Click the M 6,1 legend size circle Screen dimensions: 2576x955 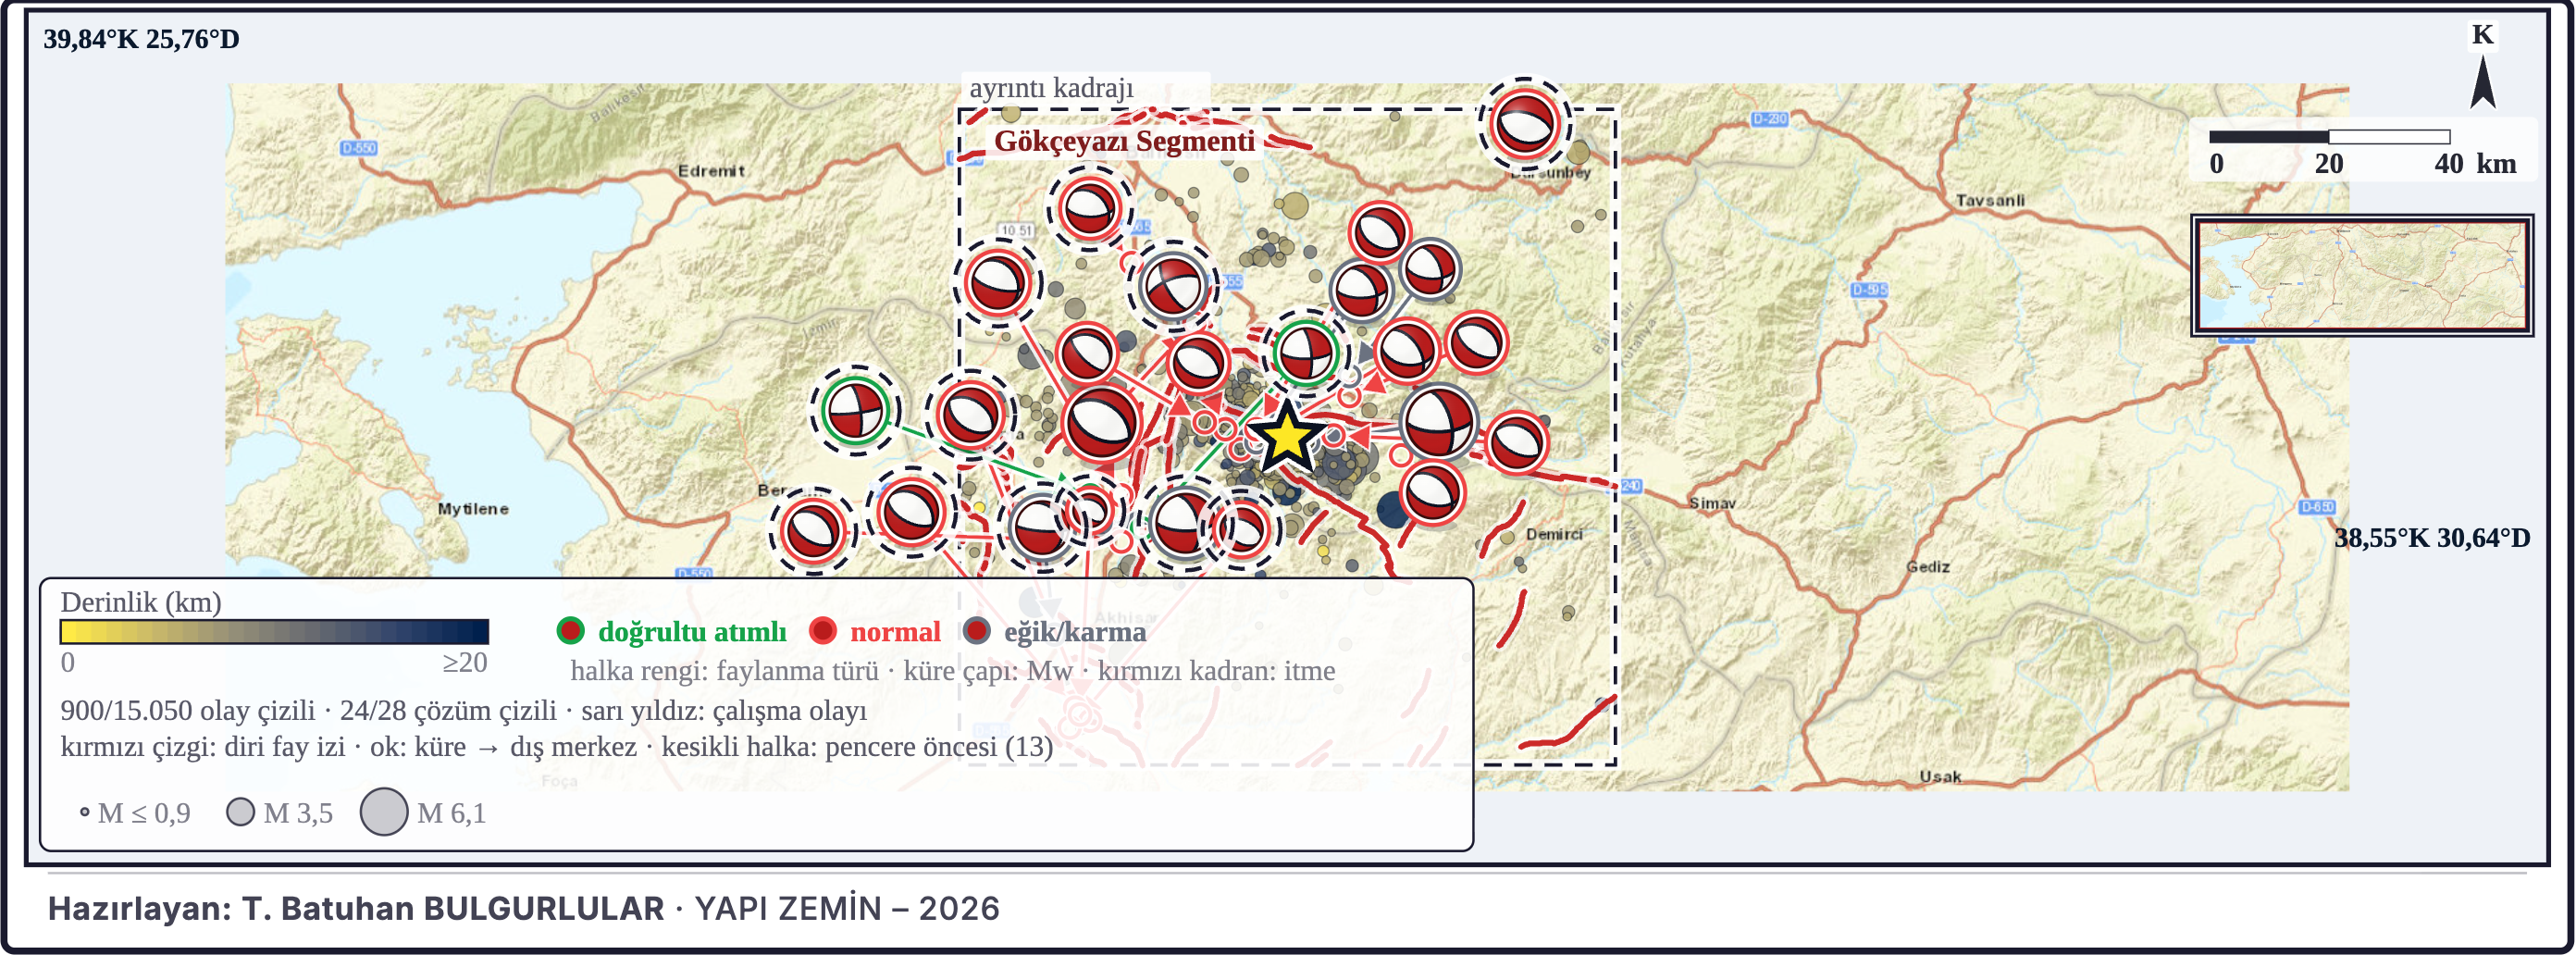[x=384, y=812]
